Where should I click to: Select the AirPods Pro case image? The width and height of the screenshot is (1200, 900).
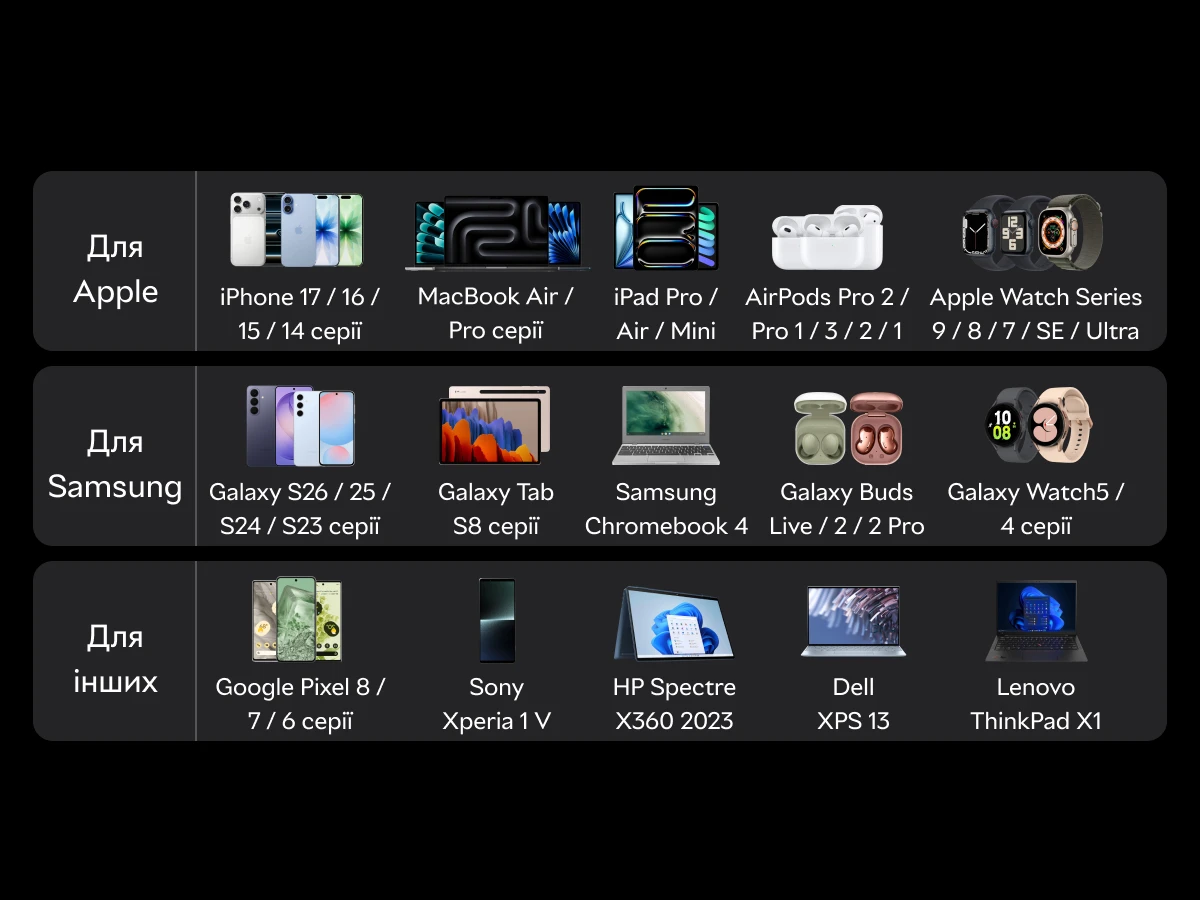click(827, 237)
